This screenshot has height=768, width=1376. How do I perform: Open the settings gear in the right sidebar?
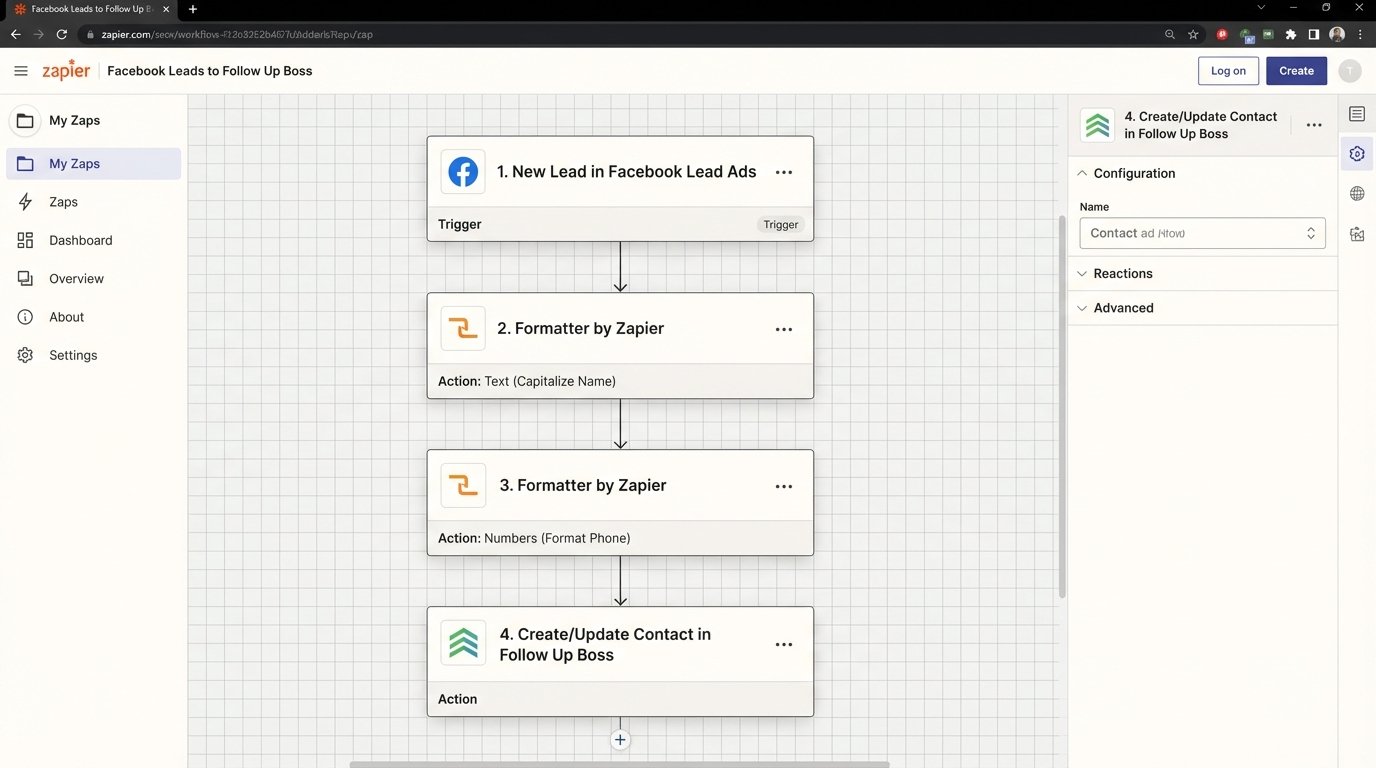(1357, 153)
